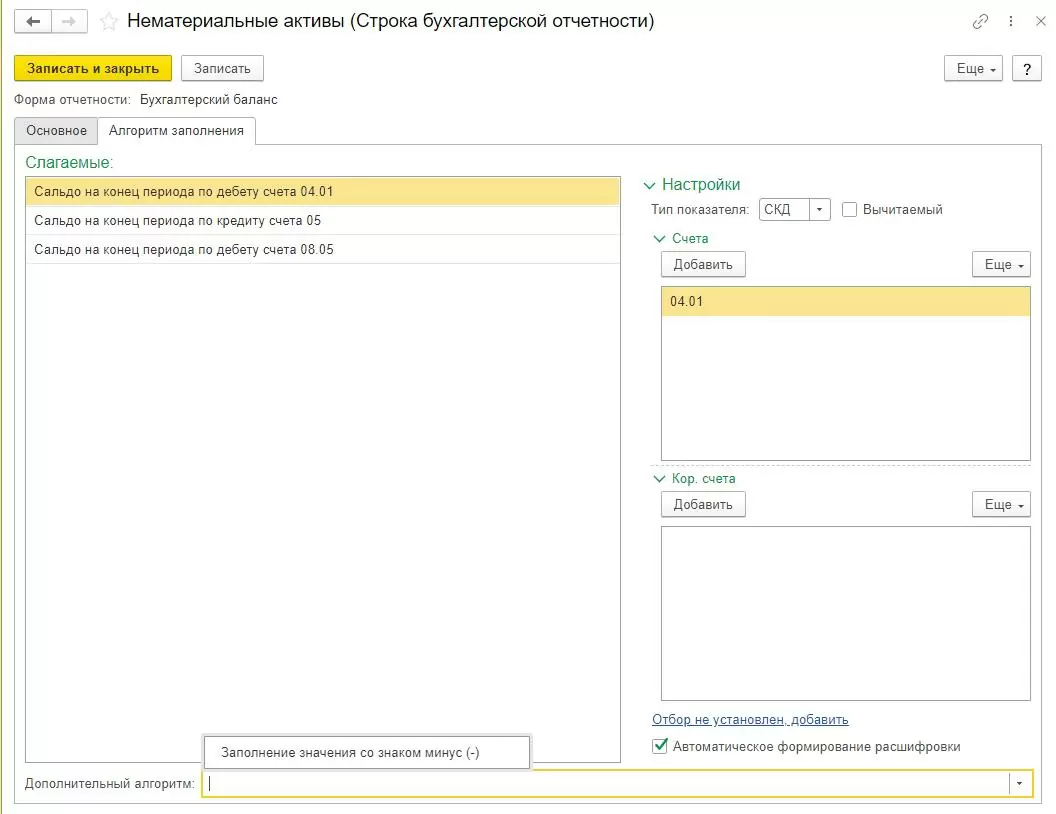The width and height of the screenshot is (1056, 814).
Task: Open the Тип показателя dropdown
Action: [x=820, y=210]
